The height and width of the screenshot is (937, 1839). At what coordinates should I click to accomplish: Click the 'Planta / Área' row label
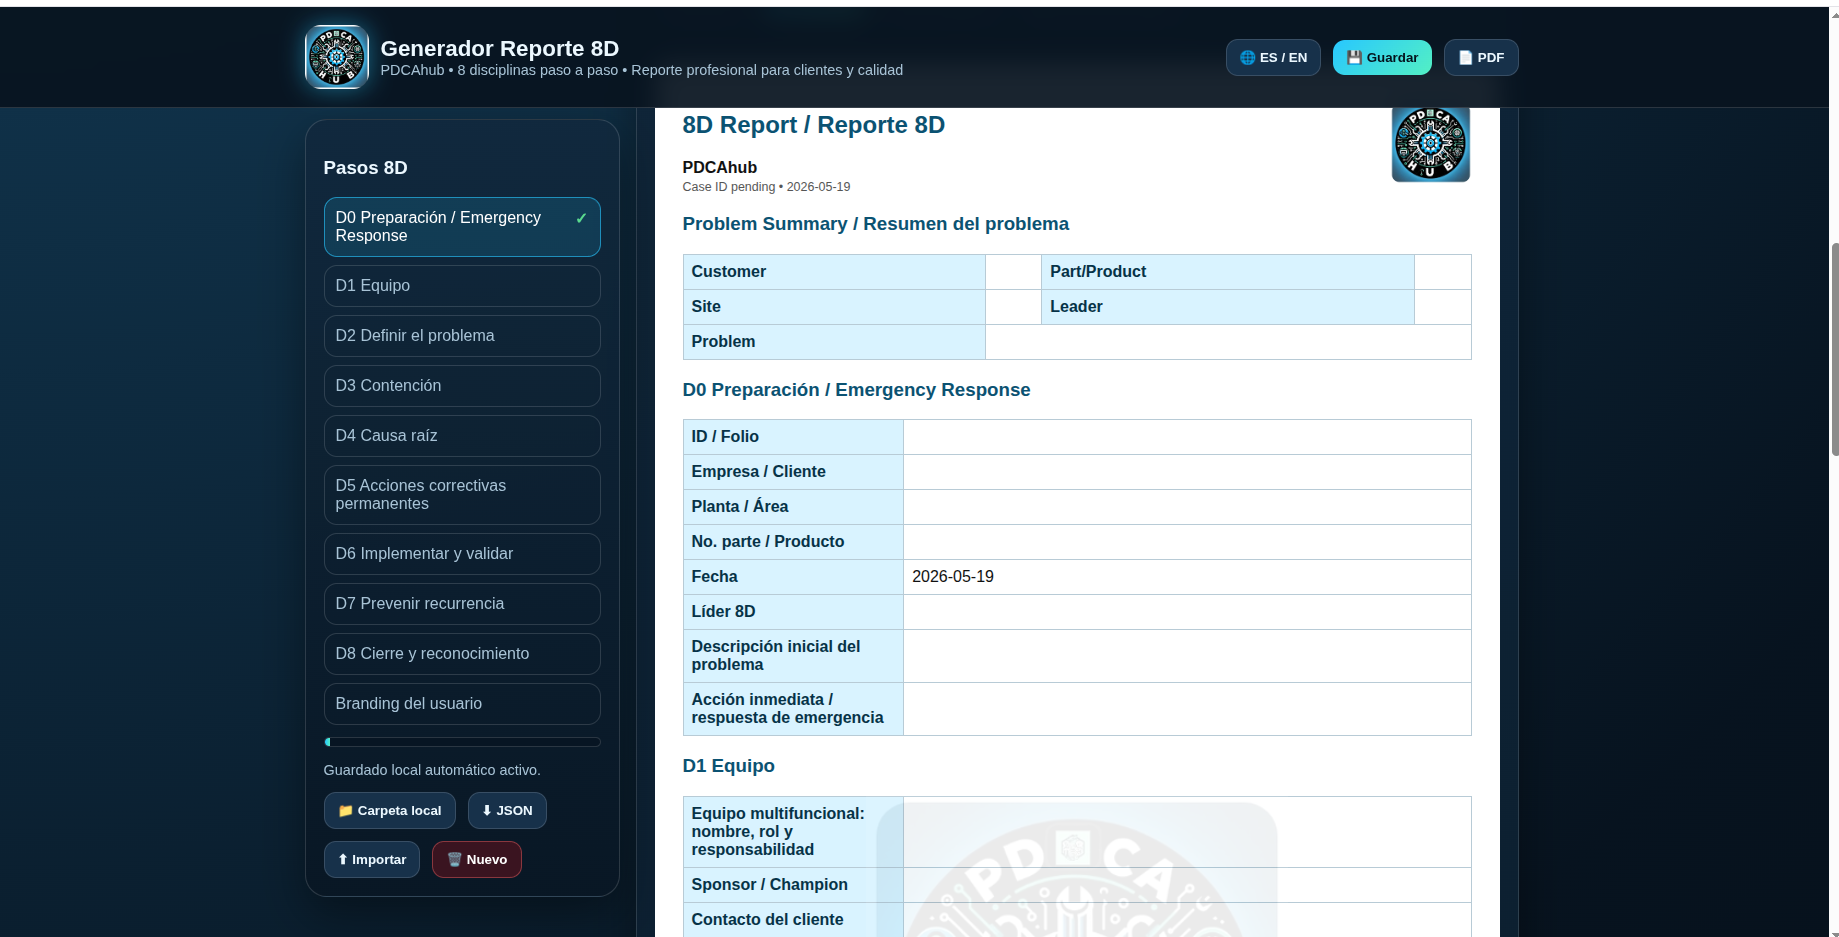pos(740,507)
